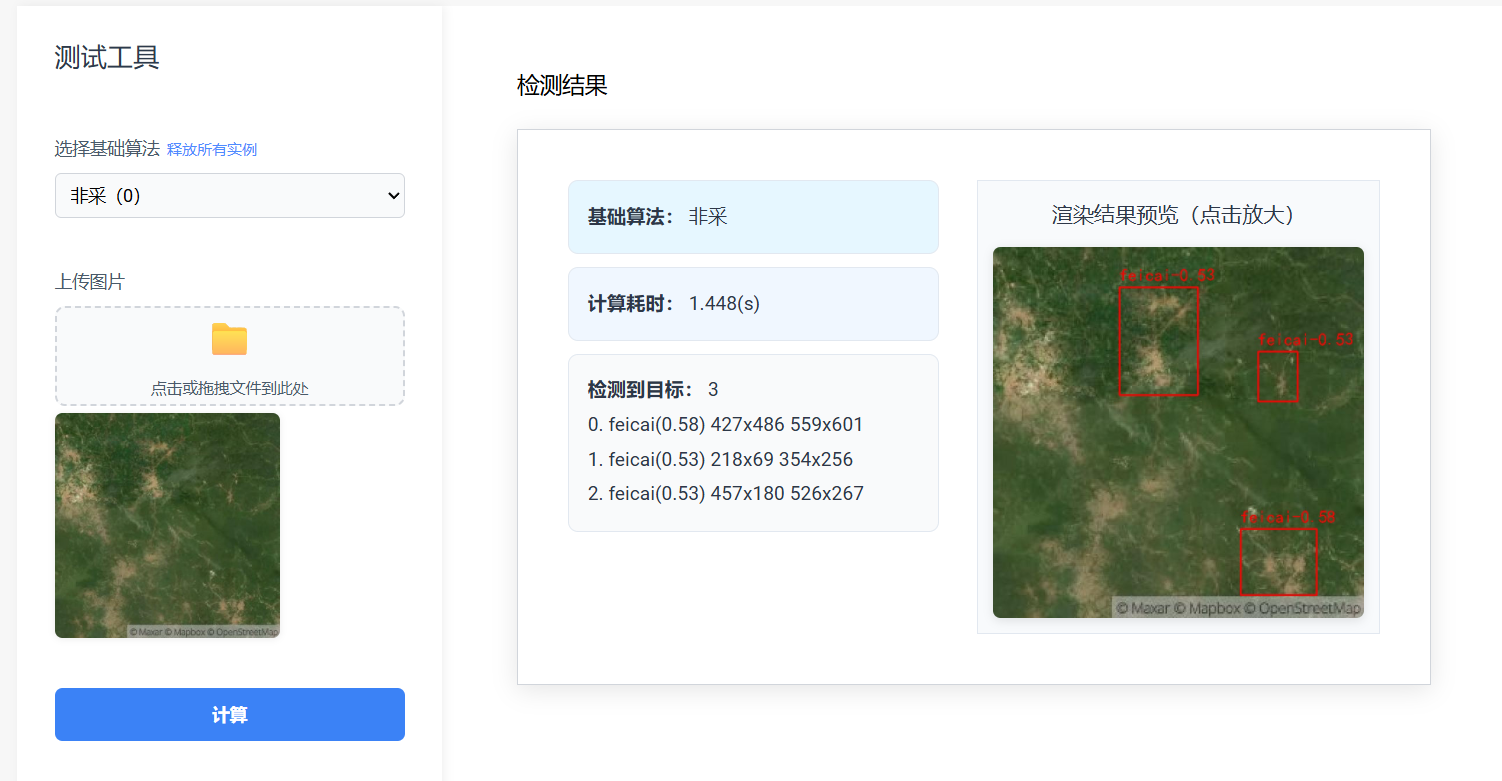Click the 检测结果 section heading
Viewport: 1502px width, 781px height.
(562, 86)
